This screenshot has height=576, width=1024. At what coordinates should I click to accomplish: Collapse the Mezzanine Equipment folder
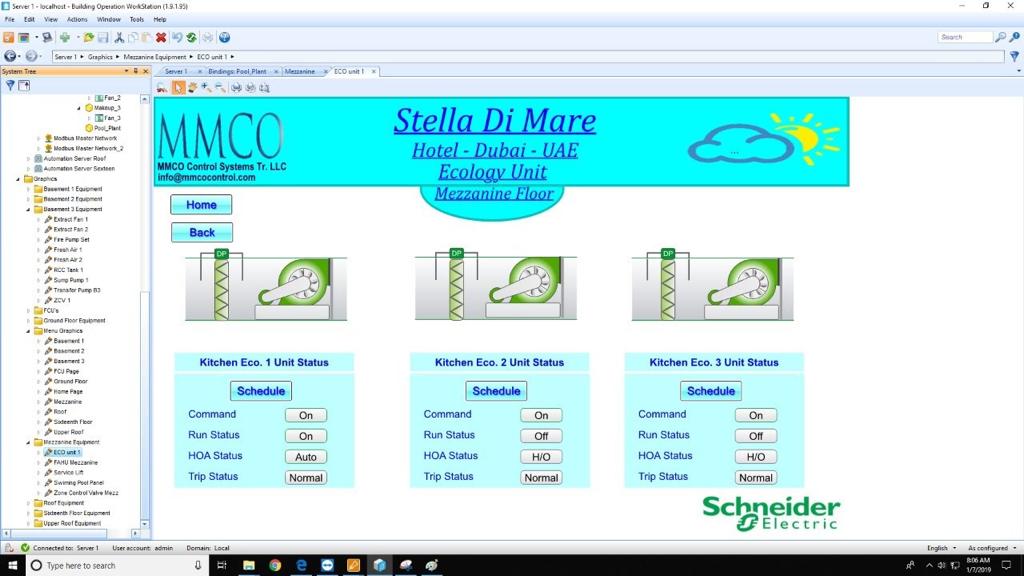coord(29,443)
